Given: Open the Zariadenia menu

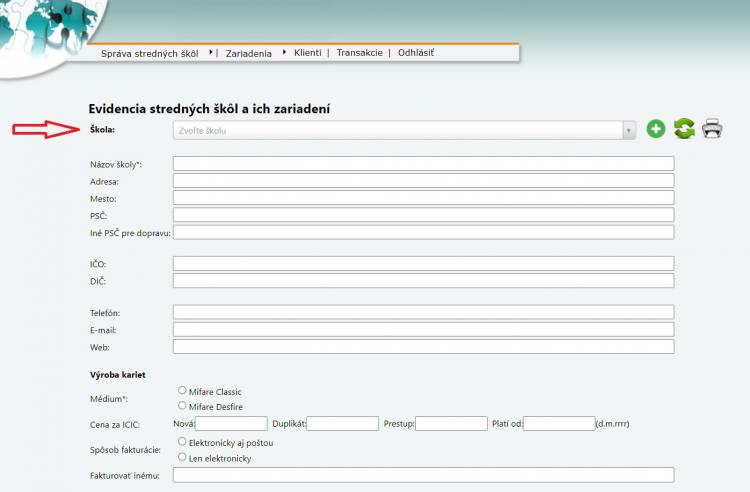Looking at the screenshot, I should point(249,53).
